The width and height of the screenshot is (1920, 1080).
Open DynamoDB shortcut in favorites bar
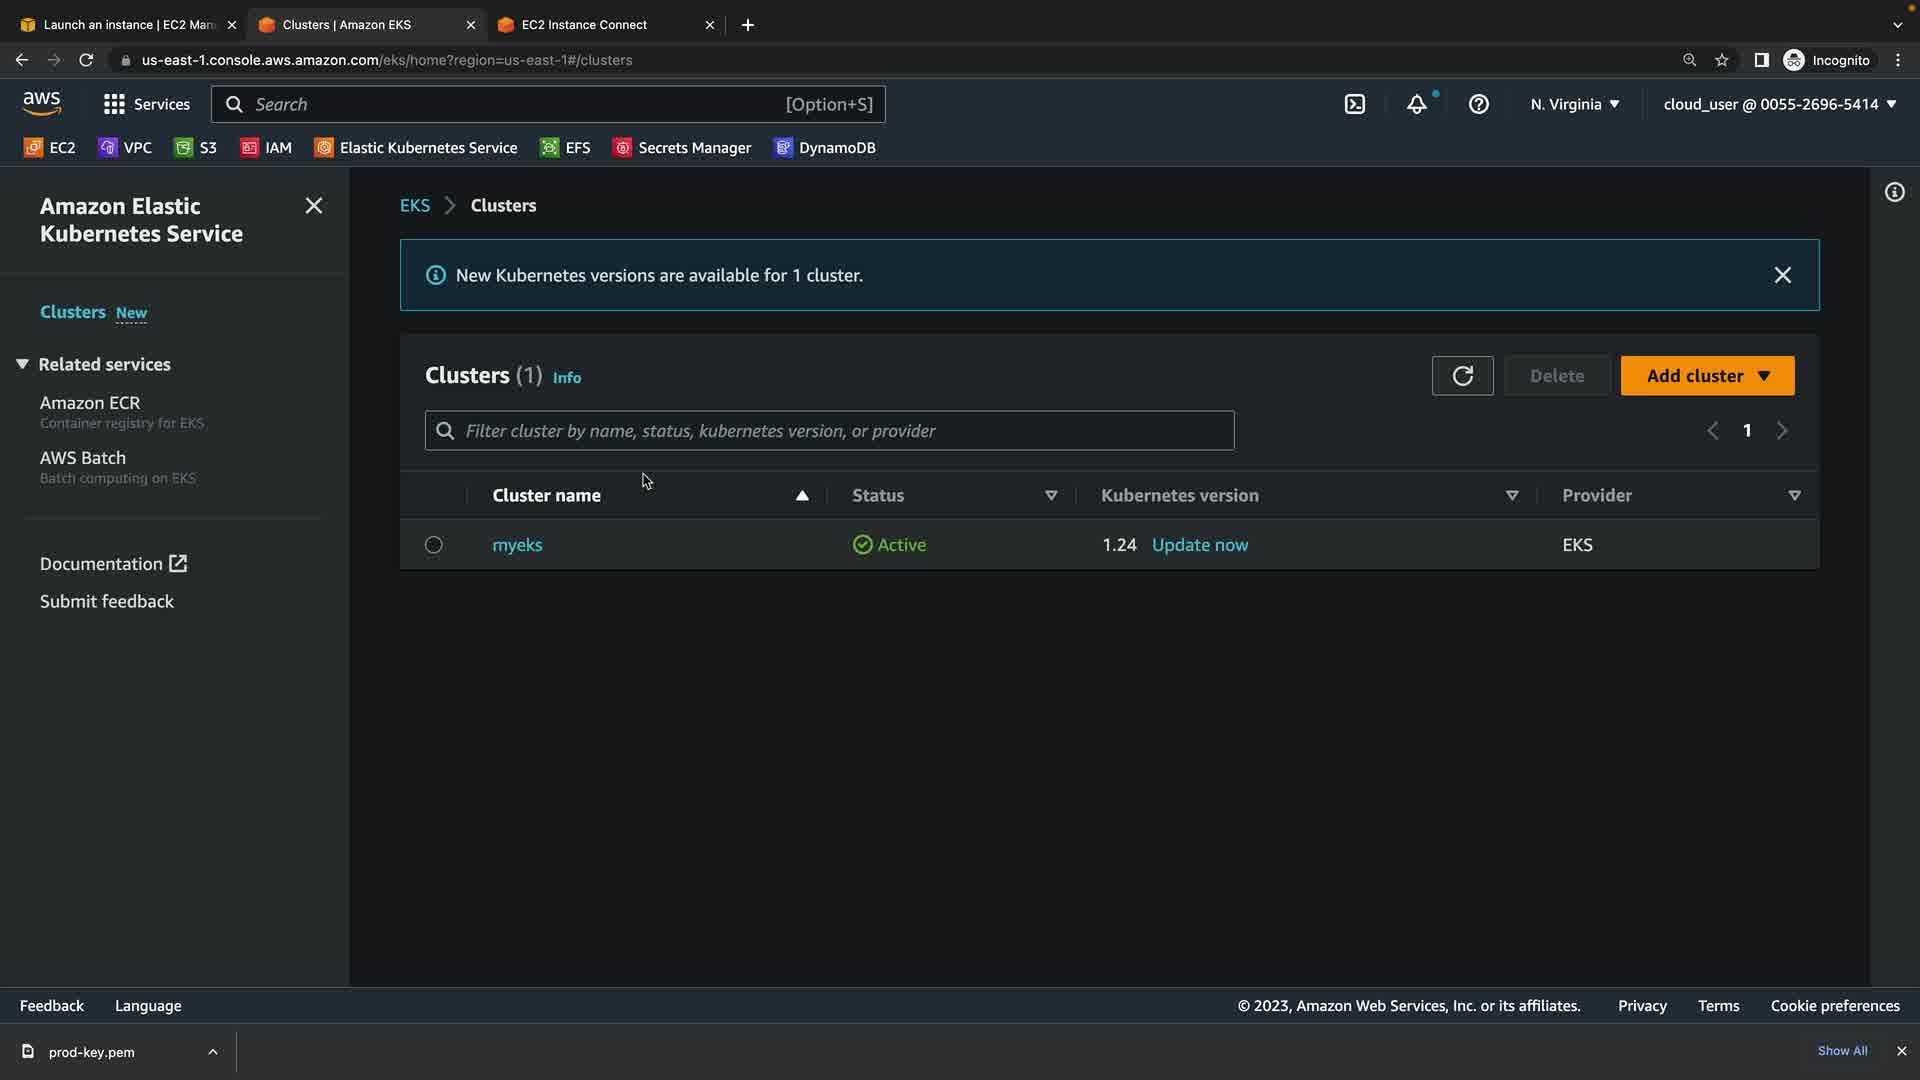pos(825,148)
